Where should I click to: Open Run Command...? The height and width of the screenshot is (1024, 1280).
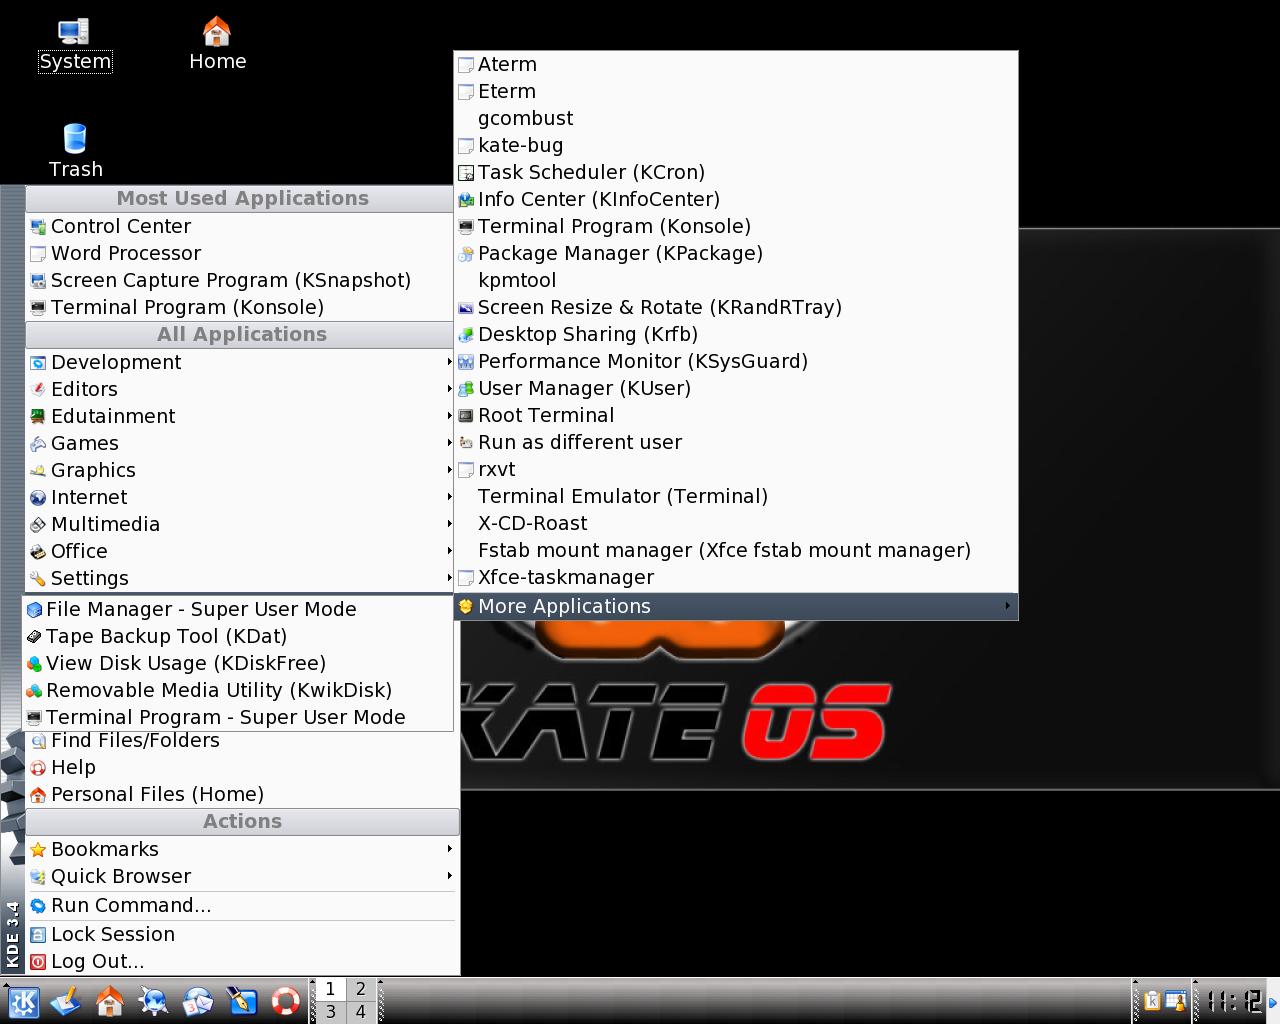(x=242, y=906)
